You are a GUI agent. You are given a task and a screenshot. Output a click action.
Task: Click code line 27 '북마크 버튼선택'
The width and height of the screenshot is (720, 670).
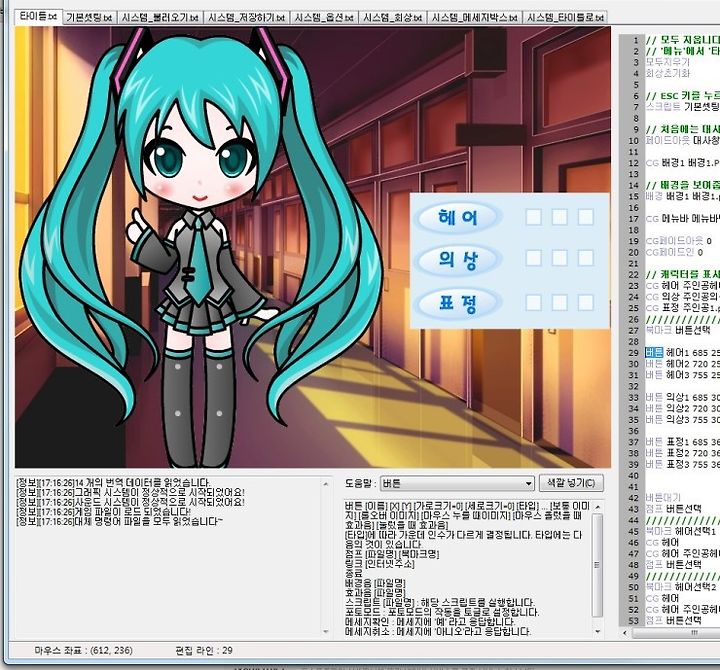pyautogui.click(x=678, y=330)
